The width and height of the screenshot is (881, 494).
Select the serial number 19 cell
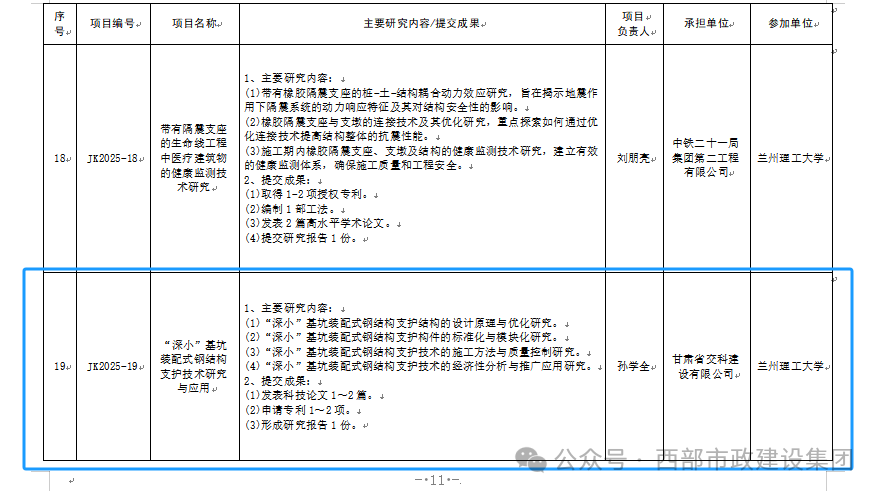click(60, 366)
